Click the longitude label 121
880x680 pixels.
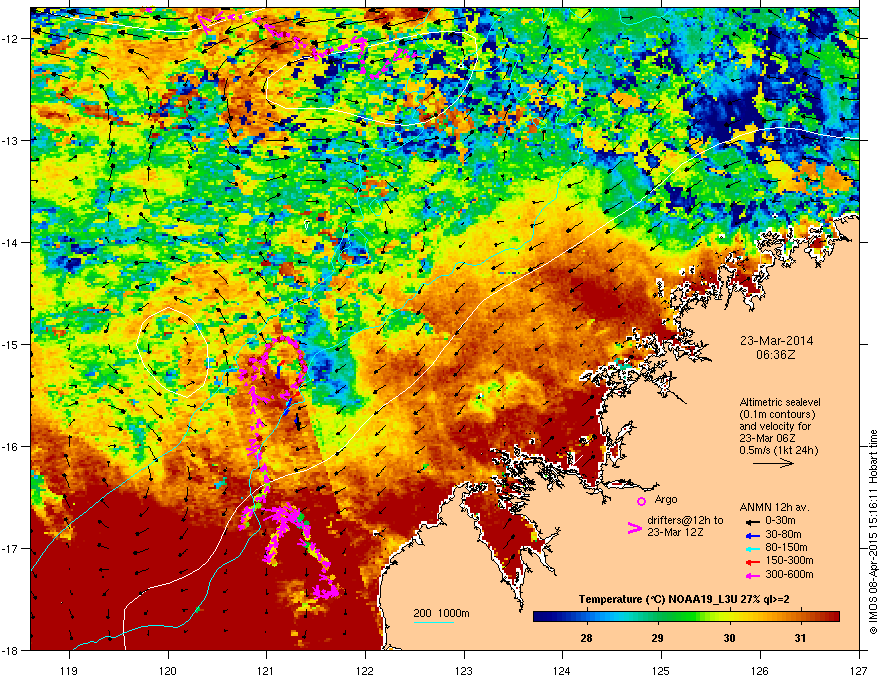tap(266, 670)
